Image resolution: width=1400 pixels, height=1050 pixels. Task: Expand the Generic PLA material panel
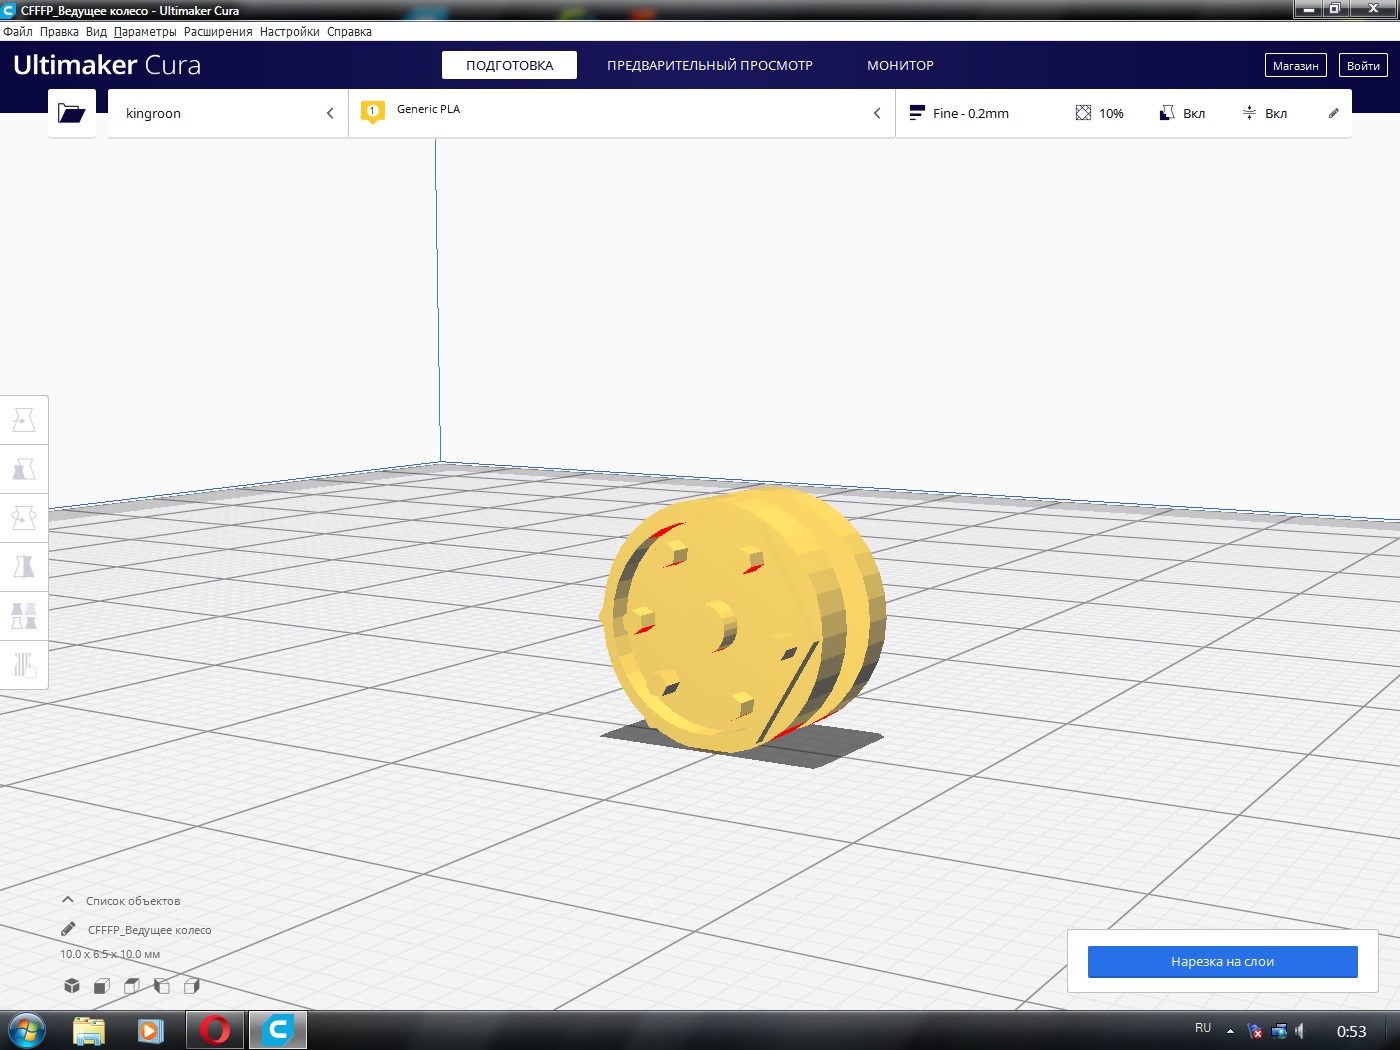coord(622,113)
